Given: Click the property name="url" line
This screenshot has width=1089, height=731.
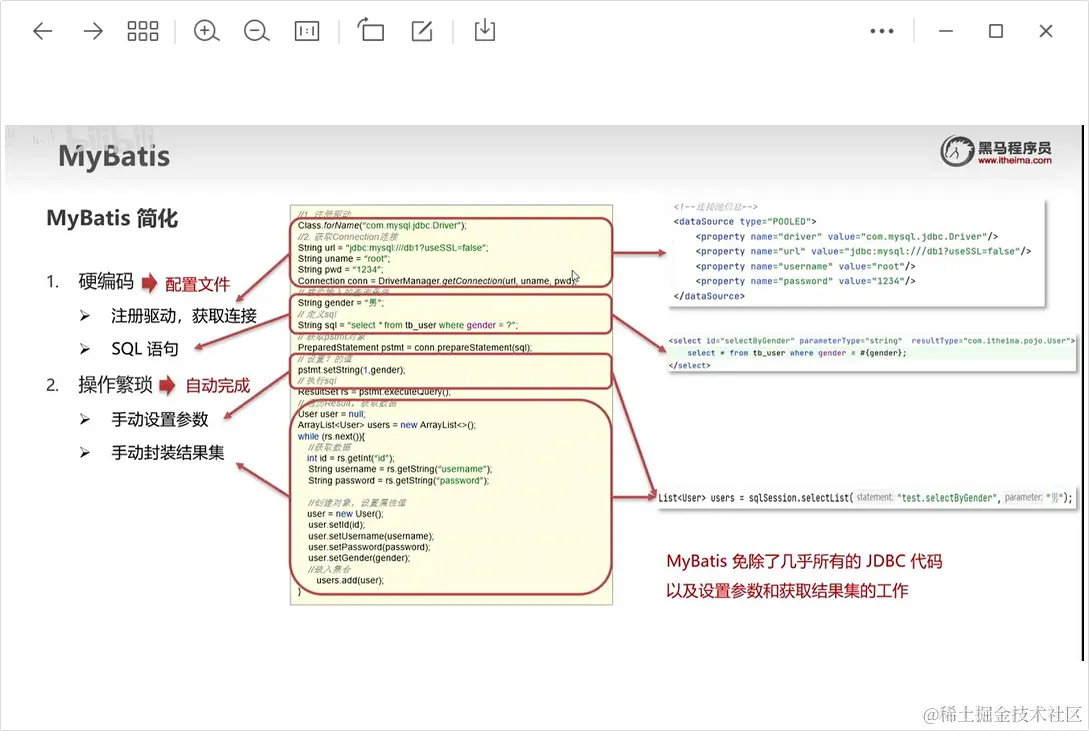Looking at the screenshot, I should (863, 251).
